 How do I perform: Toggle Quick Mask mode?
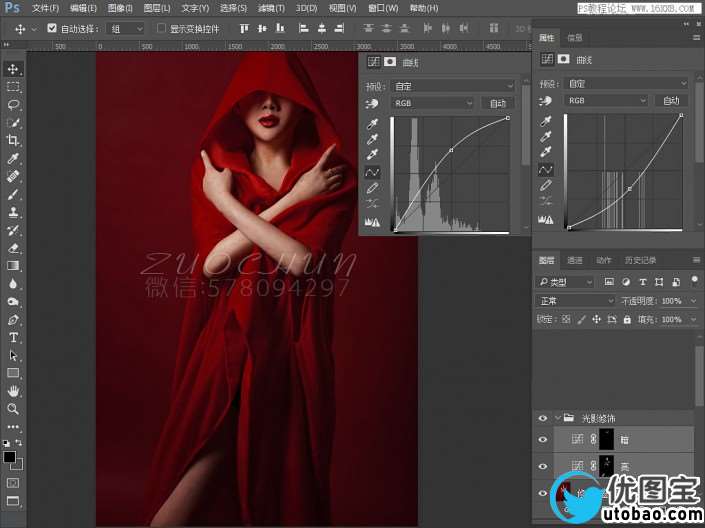point(13,483)
